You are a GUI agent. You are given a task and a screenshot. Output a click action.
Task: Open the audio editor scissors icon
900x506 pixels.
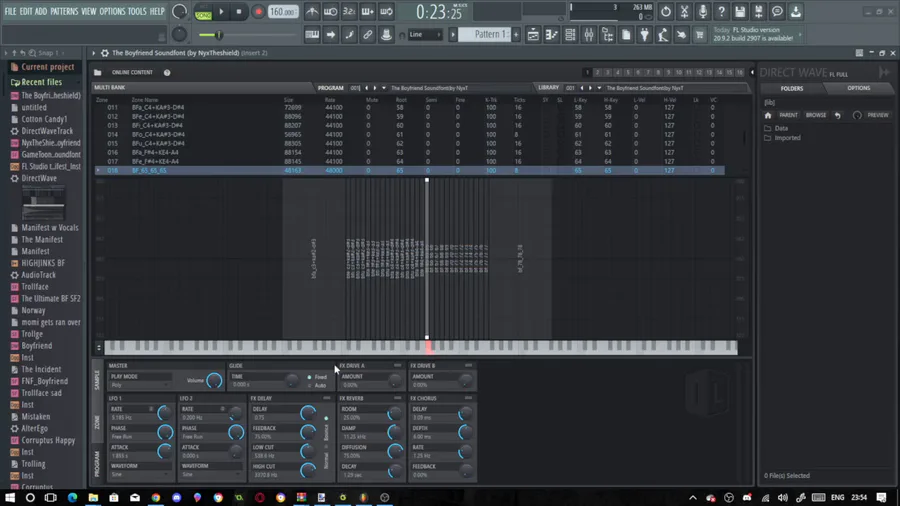[x=684, y=11]
